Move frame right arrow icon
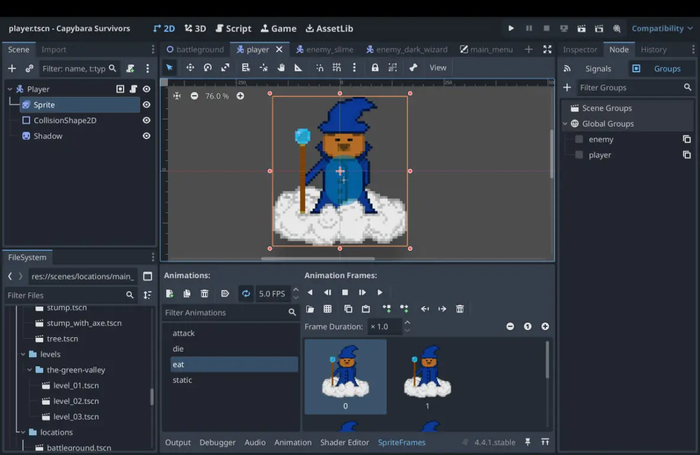The width and height of the screenshot is (700, 455). click(442, 309)
